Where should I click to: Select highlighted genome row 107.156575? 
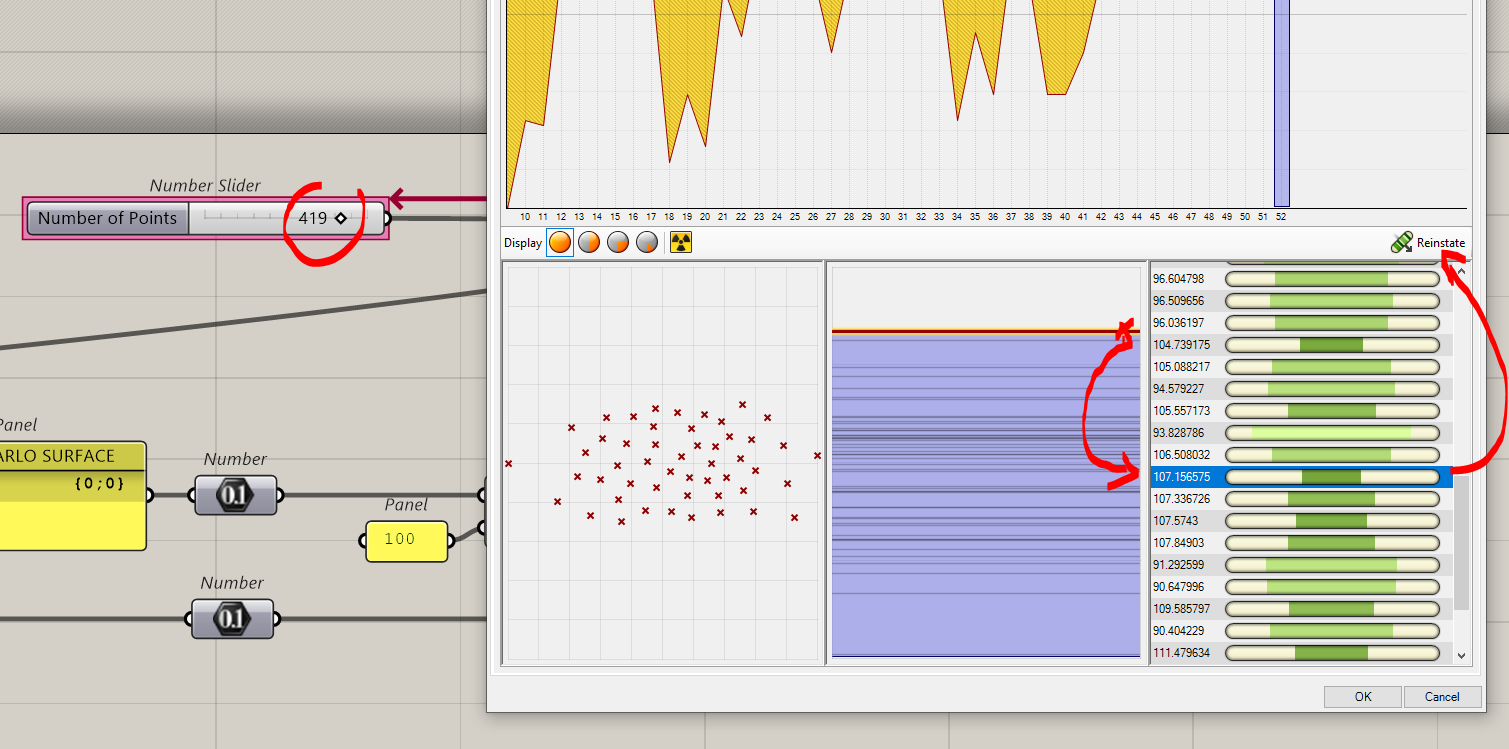[x=1301, y=477]
